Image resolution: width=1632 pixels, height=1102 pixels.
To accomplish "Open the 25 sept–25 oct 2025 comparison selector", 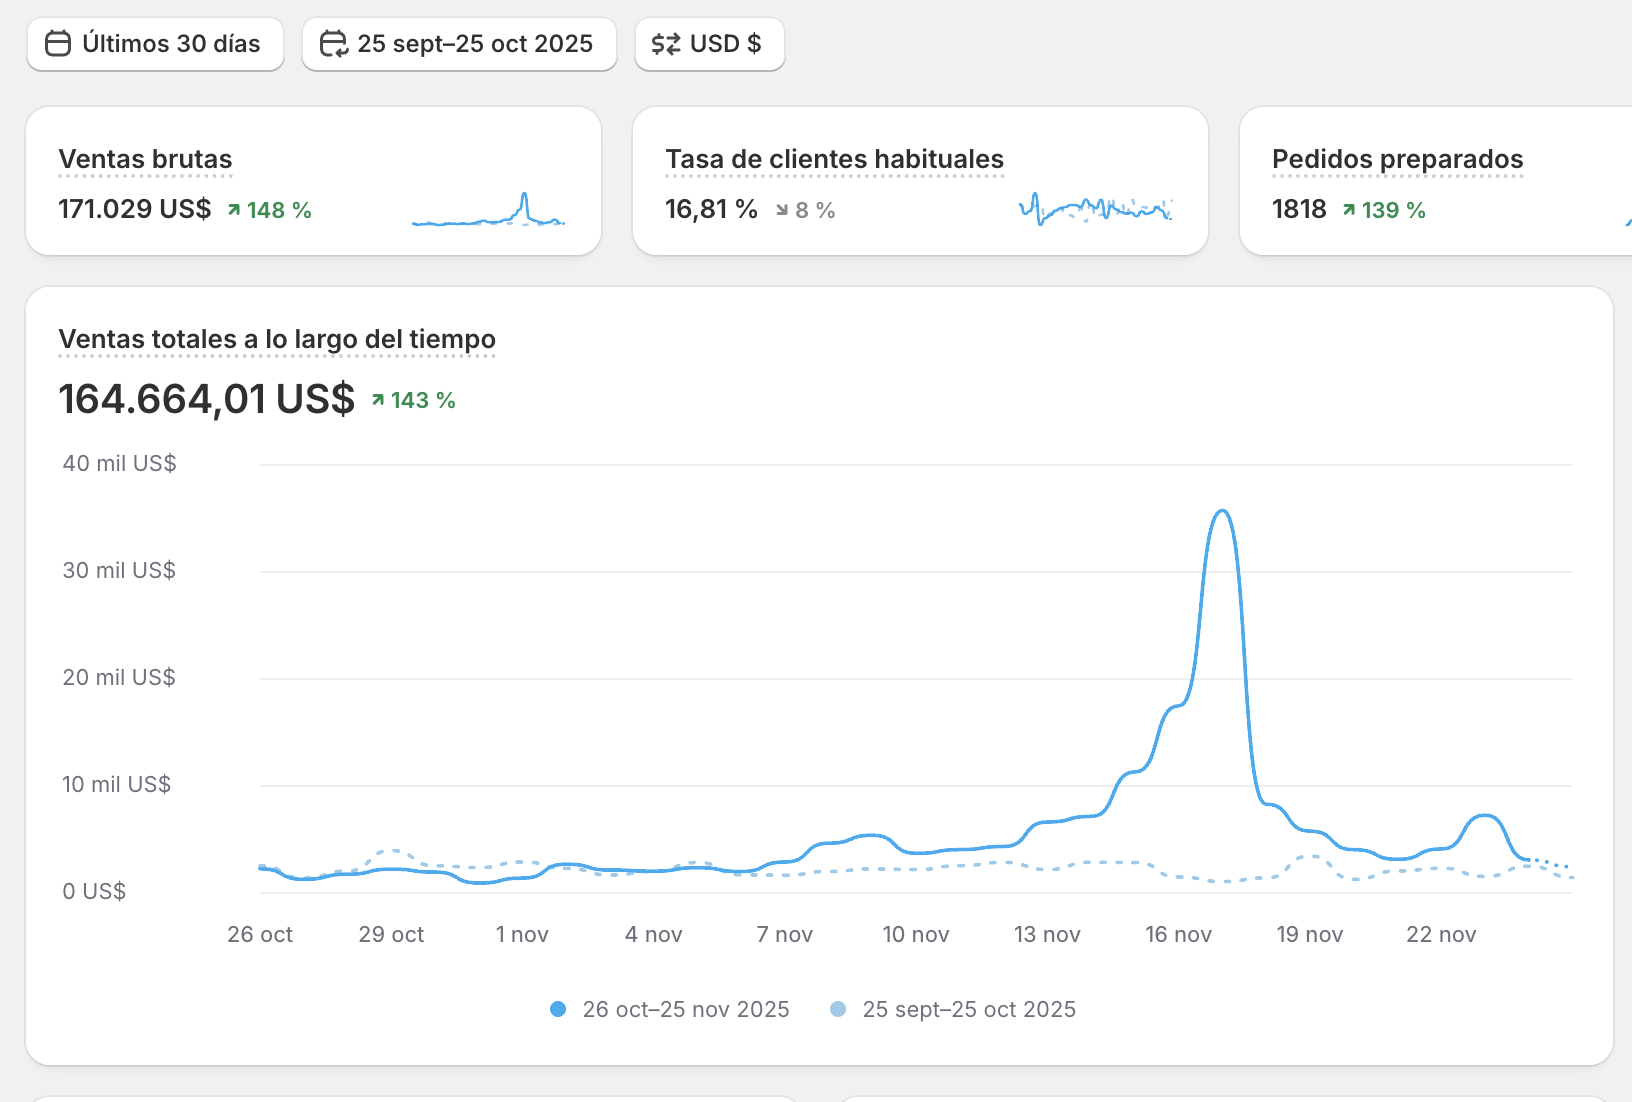I will [x=459, y=44].
